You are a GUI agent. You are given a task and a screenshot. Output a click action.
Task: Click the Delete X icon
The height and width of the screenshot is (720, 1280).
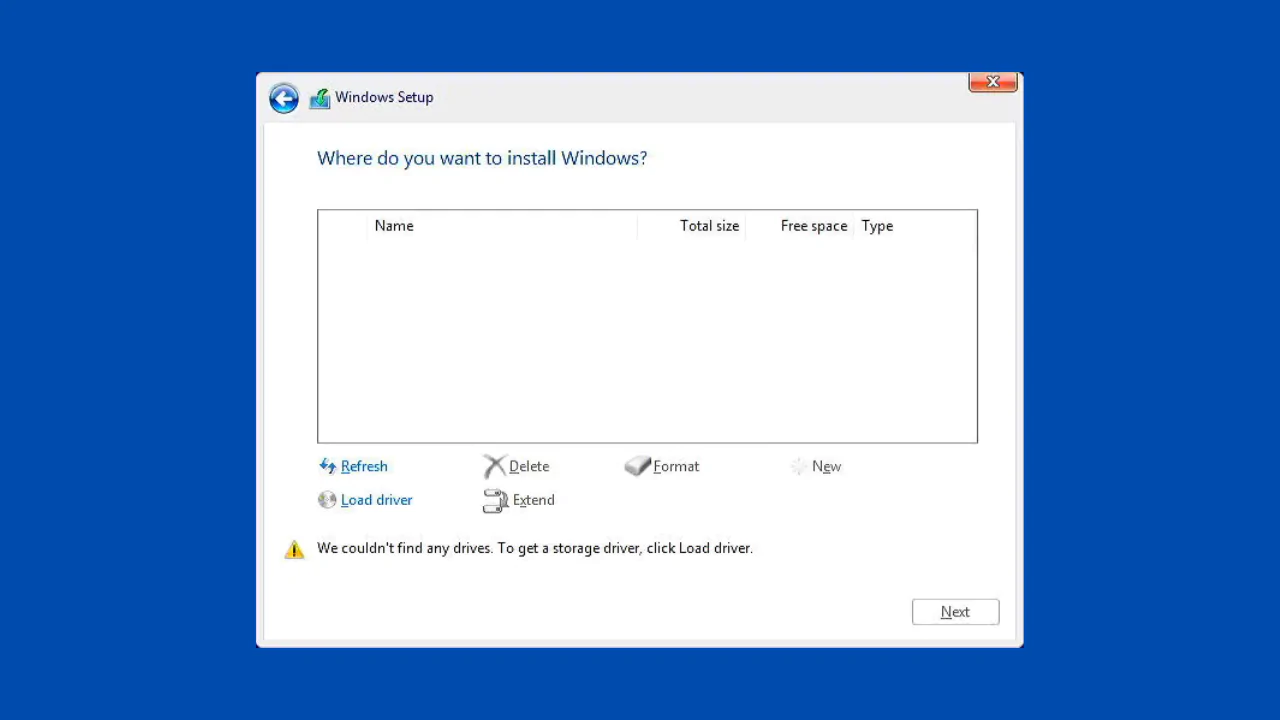(x=494, y=466)
